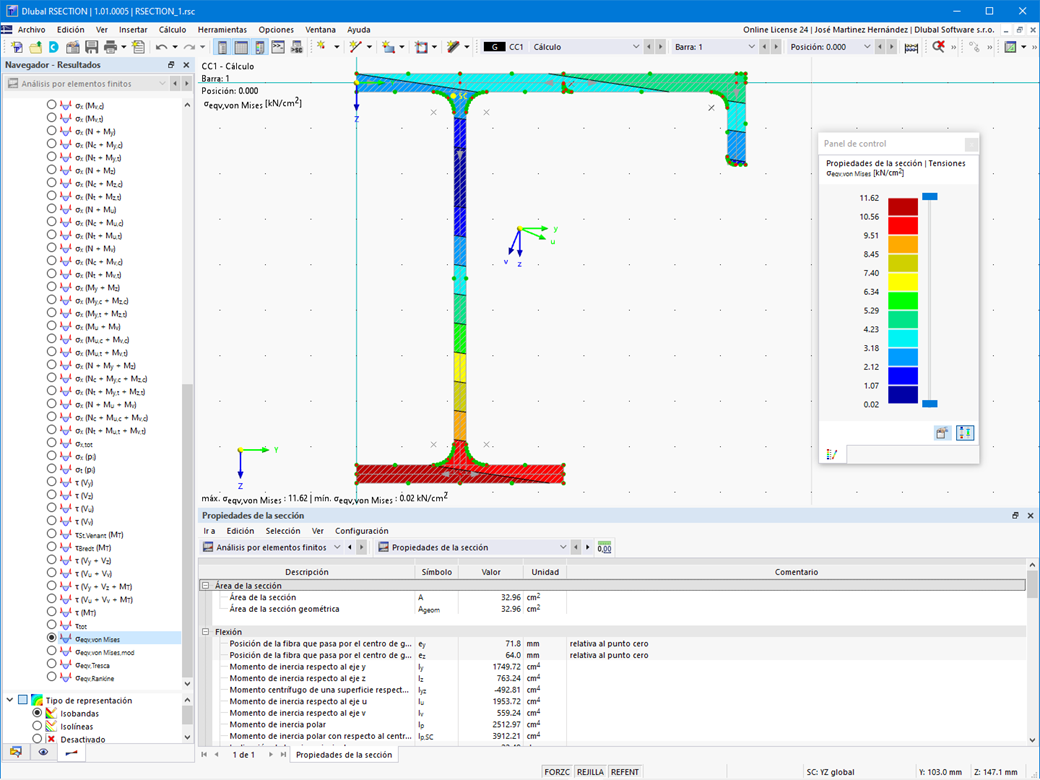Click the block manager cloud icon
Image resolution: width=1040 pixels, height=780 pixels.
tap(54, 47)
